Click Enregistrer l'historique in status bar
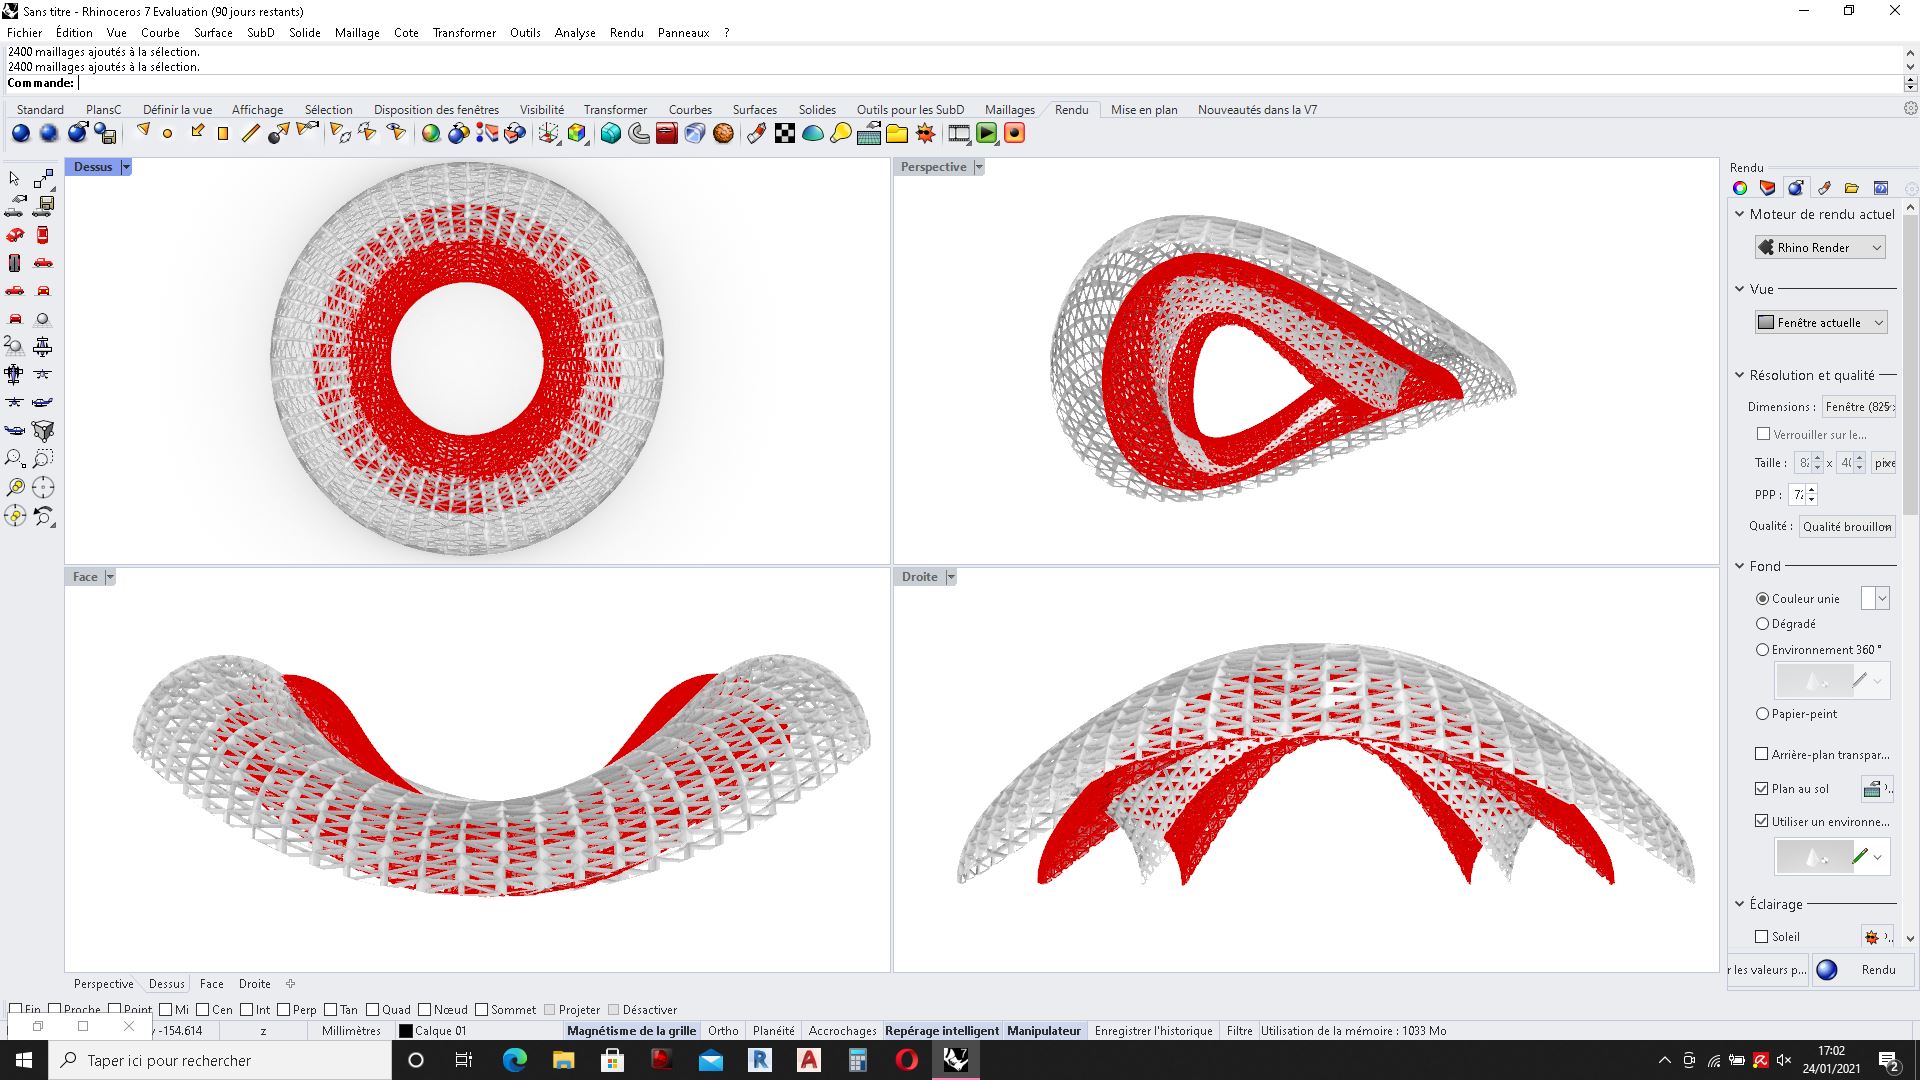The height and width of the screenshot is (1080, 1920). point(1153,1031)
